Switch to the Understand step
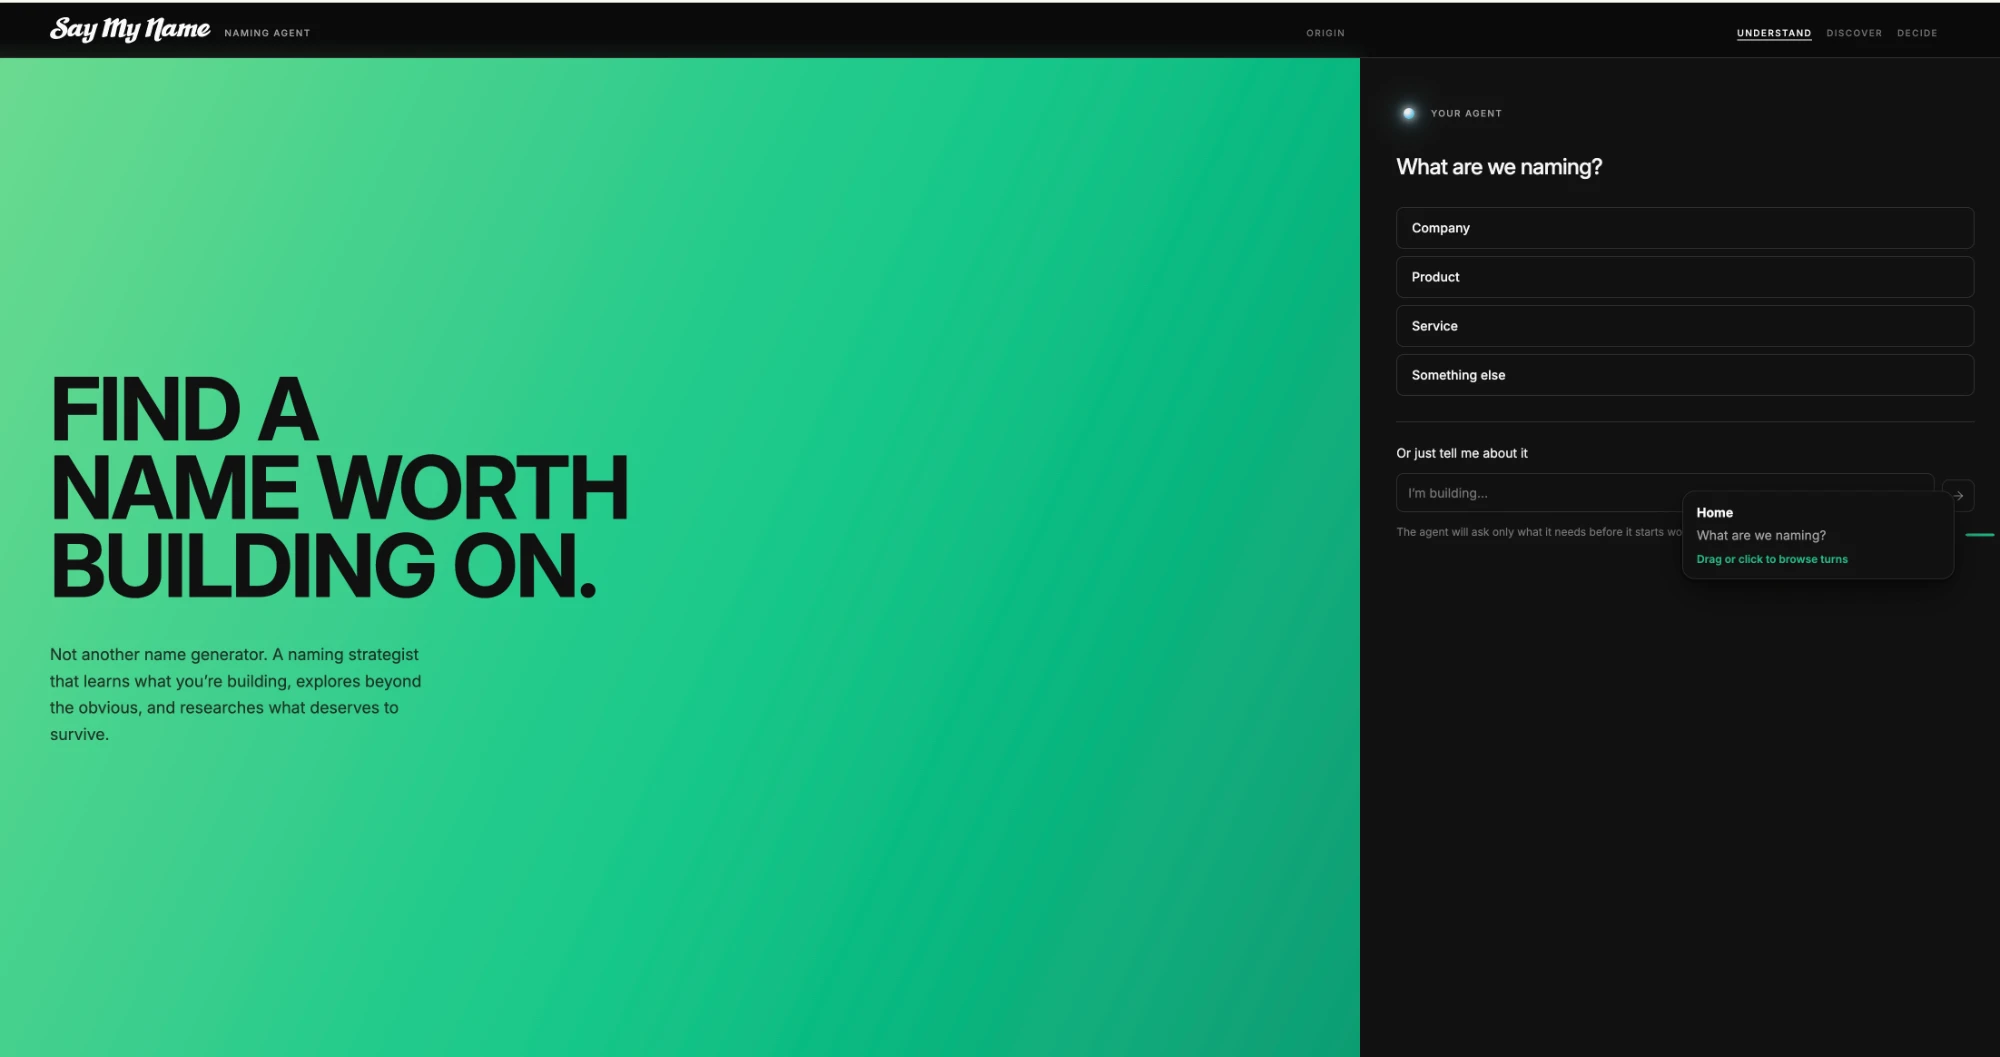The image size is (2000, 1057). tap(1774, 33)
